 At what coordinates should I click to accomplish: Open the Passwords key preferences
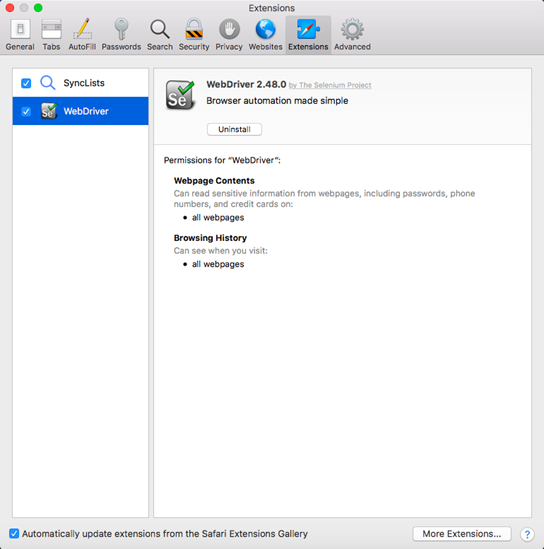pos(121,35)
